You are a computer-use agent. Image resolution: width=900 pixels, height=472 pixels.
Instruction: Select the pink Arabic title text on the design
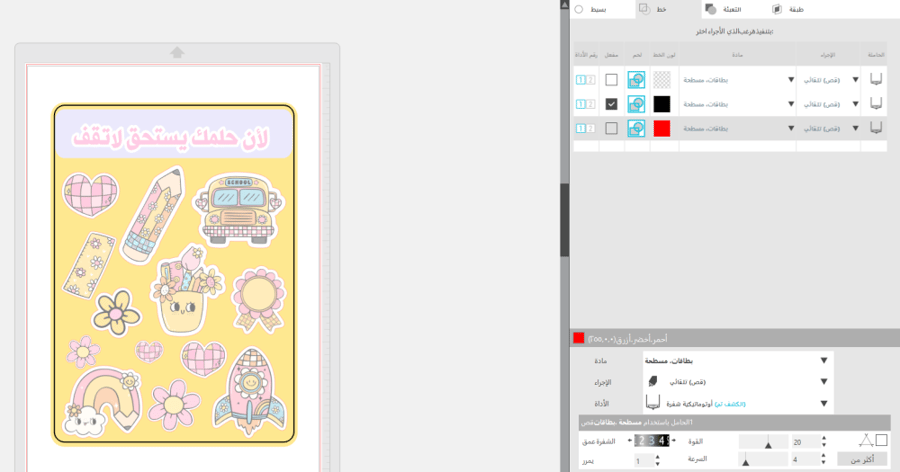coord(170,138)
